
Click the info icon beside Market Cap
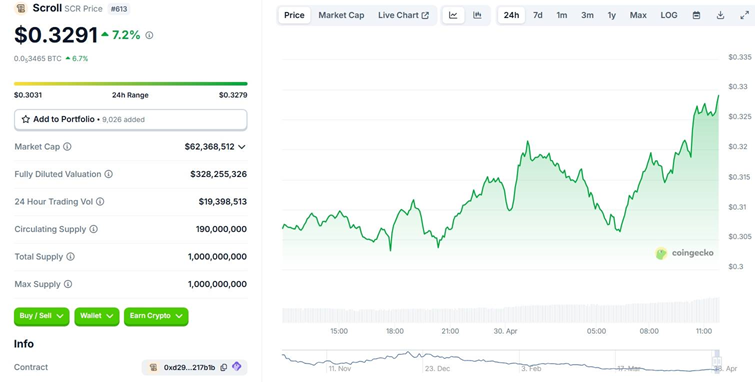click(x=67, y=147)
